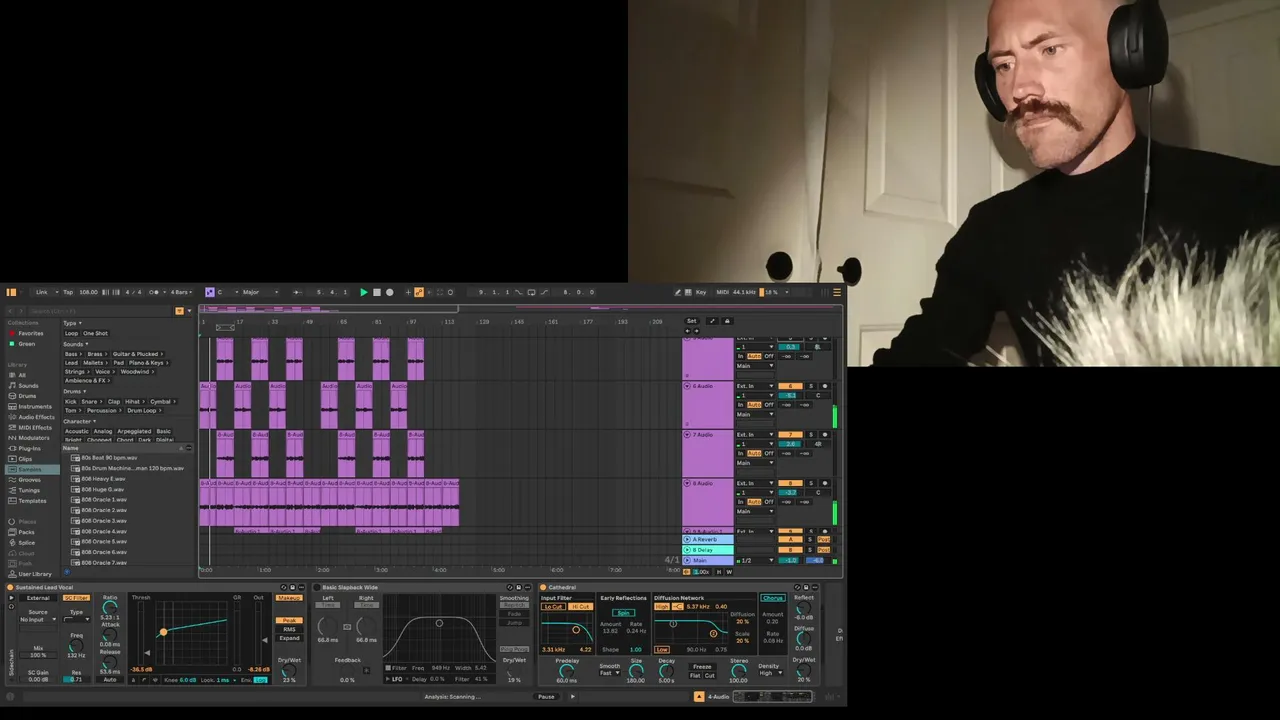The image size is (1280, 720).
Task: Click the Freeze button in Cathedral
Action: pyautogui.click(x=702, y=667)
